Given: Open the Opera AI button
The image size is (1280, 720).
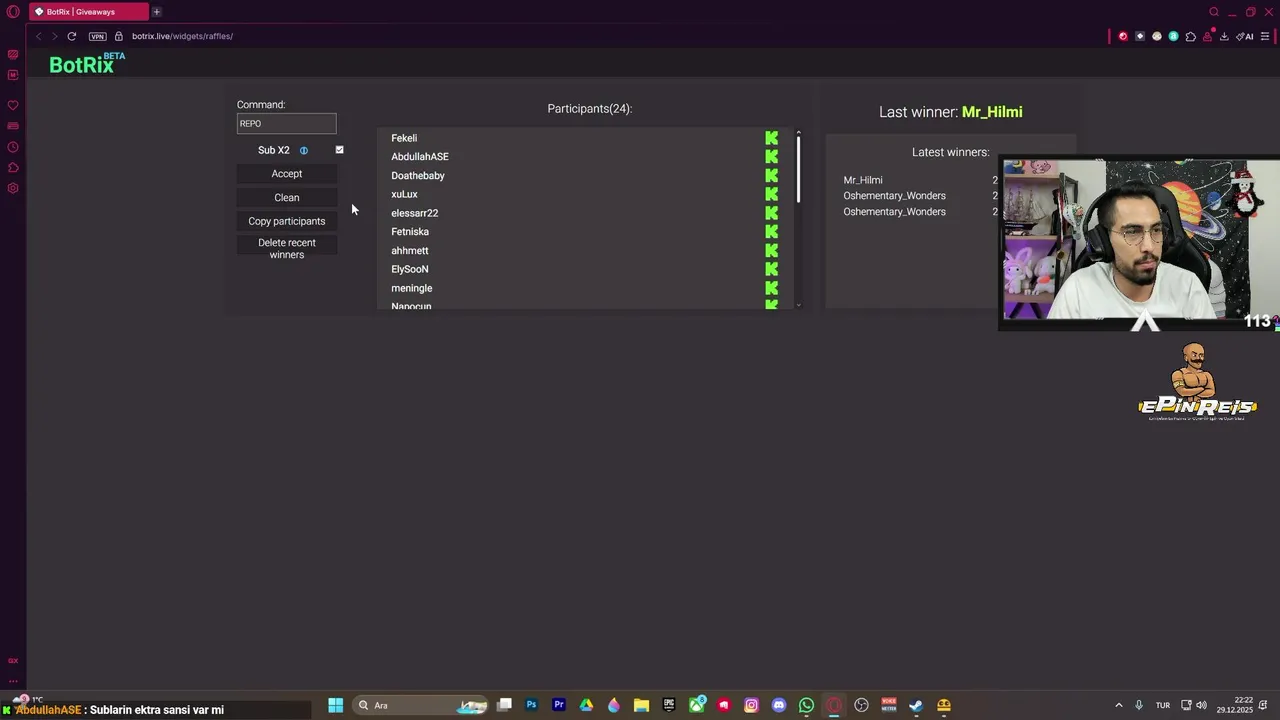Looking at the screenshot, I should [x=1245, y=36].
